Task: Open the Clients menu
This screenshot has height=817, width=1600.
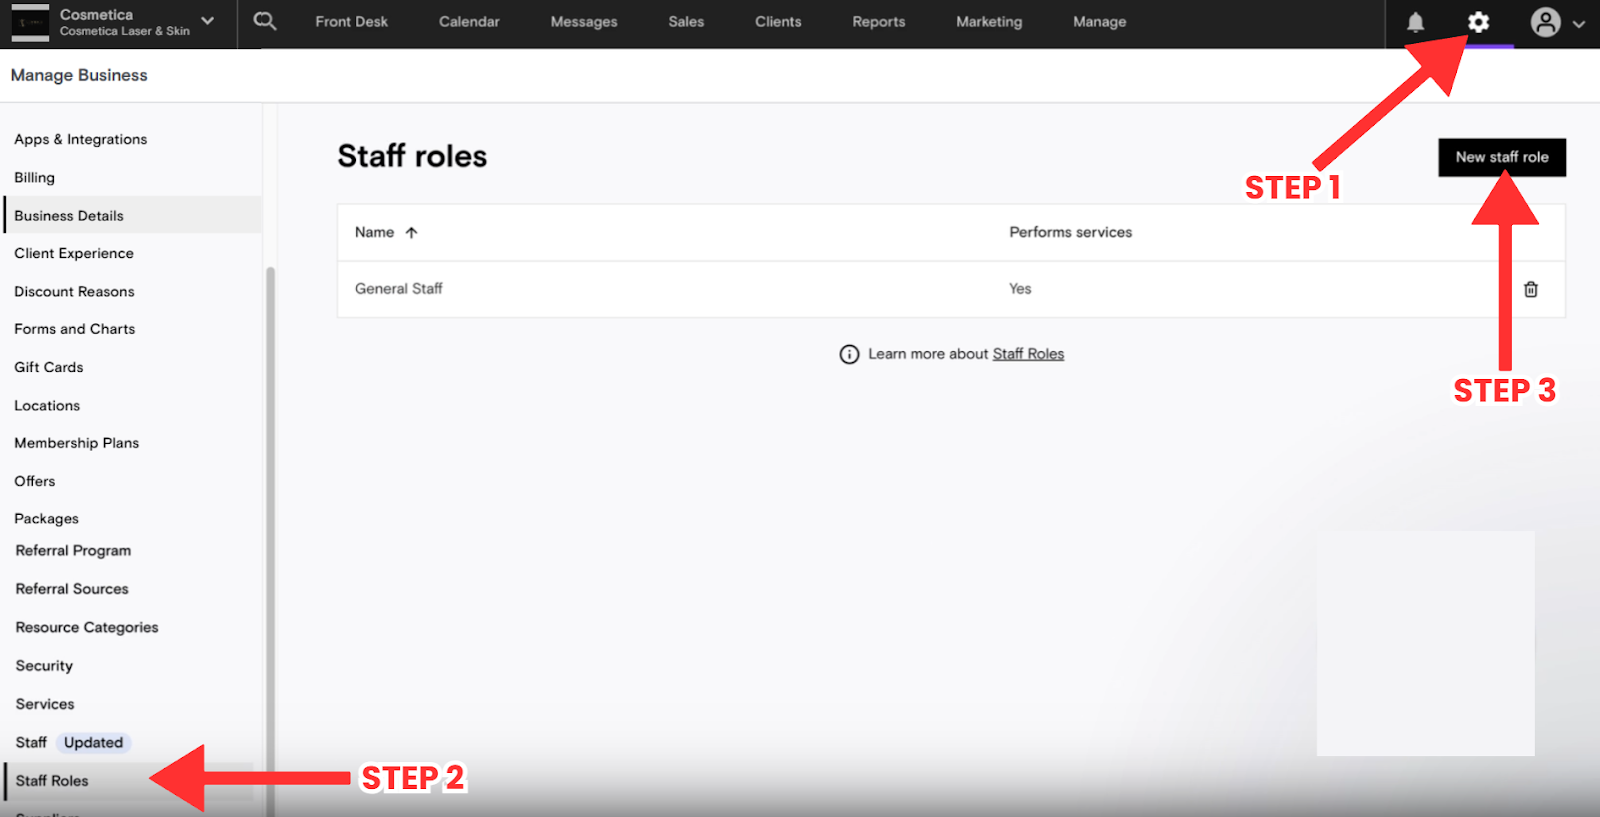Action: [778, 22]
